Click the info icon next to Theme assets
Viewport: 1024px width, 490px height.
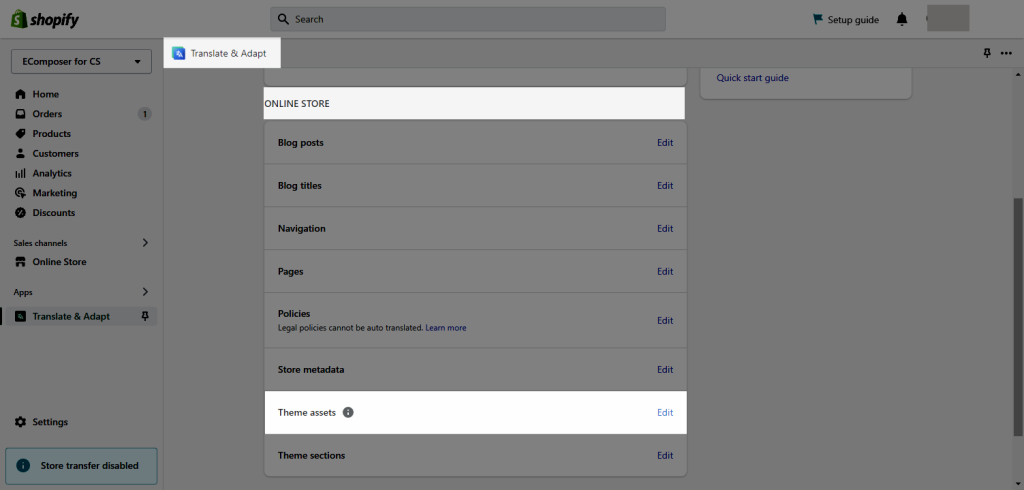tap(348, 412)
